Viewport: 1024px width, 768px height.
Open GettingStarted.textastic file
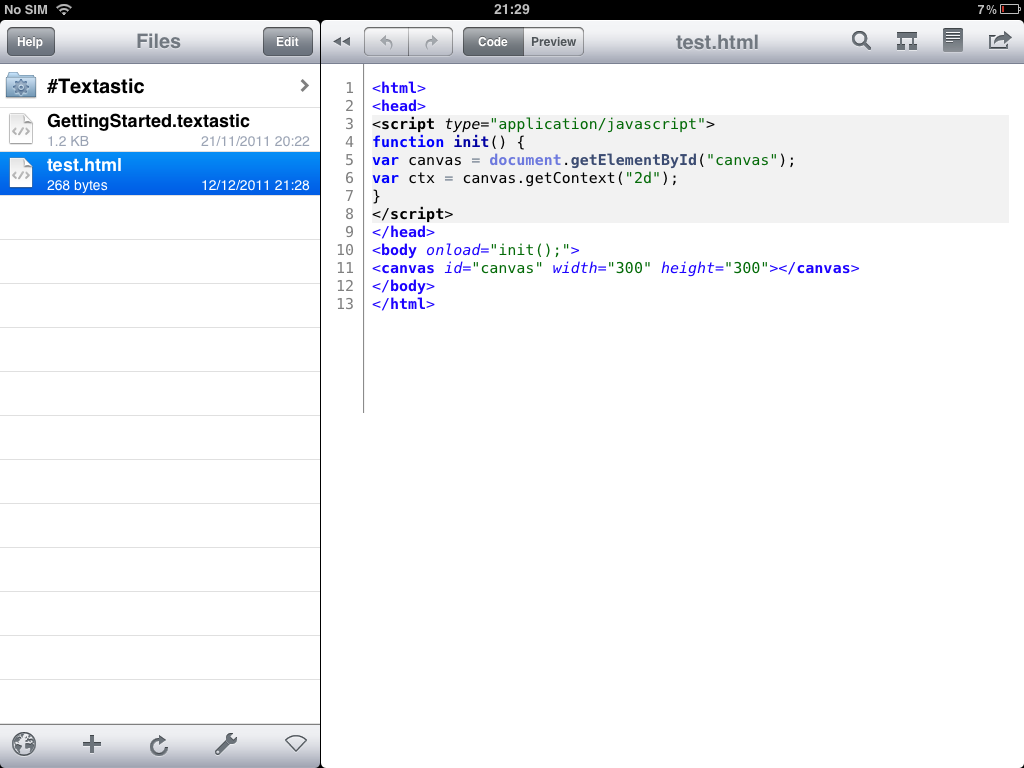coord(160,130)
